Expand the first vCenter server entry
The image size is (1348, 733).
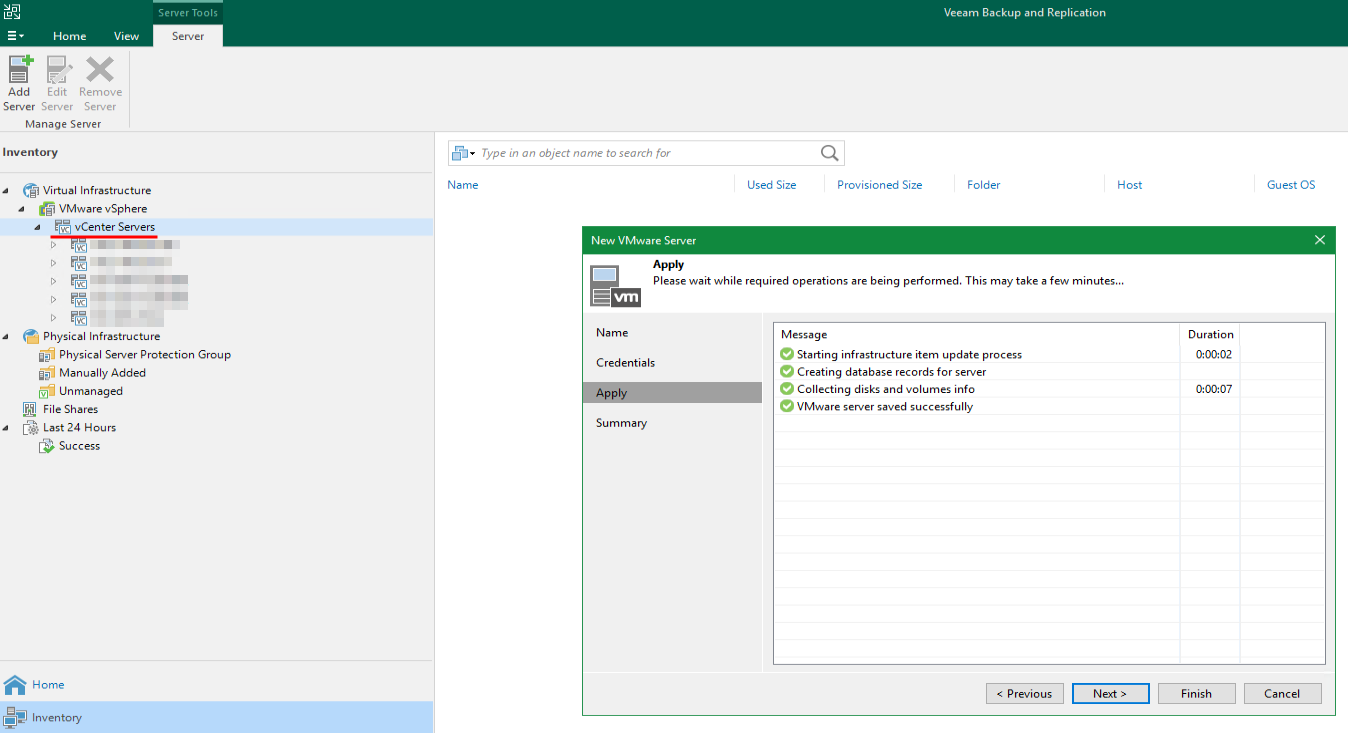54,245
